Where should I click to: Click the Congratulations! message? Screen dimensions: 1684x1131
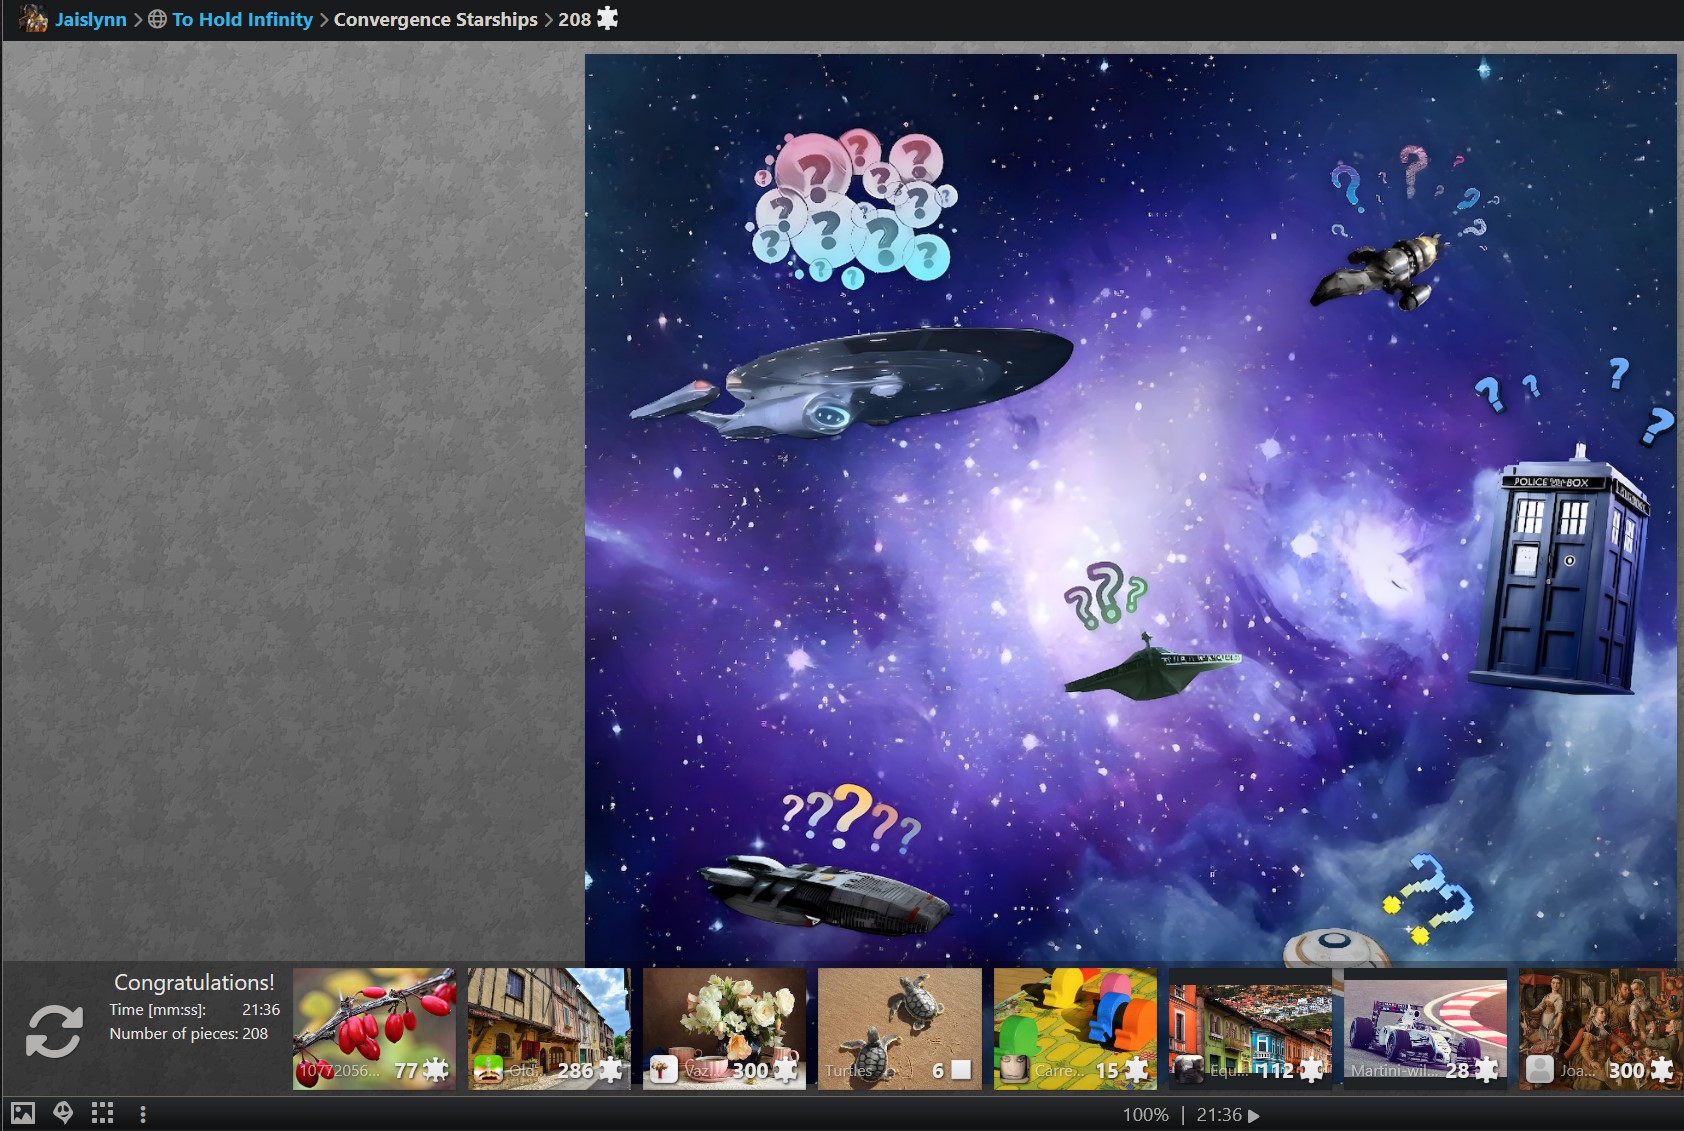pos(194,982)
